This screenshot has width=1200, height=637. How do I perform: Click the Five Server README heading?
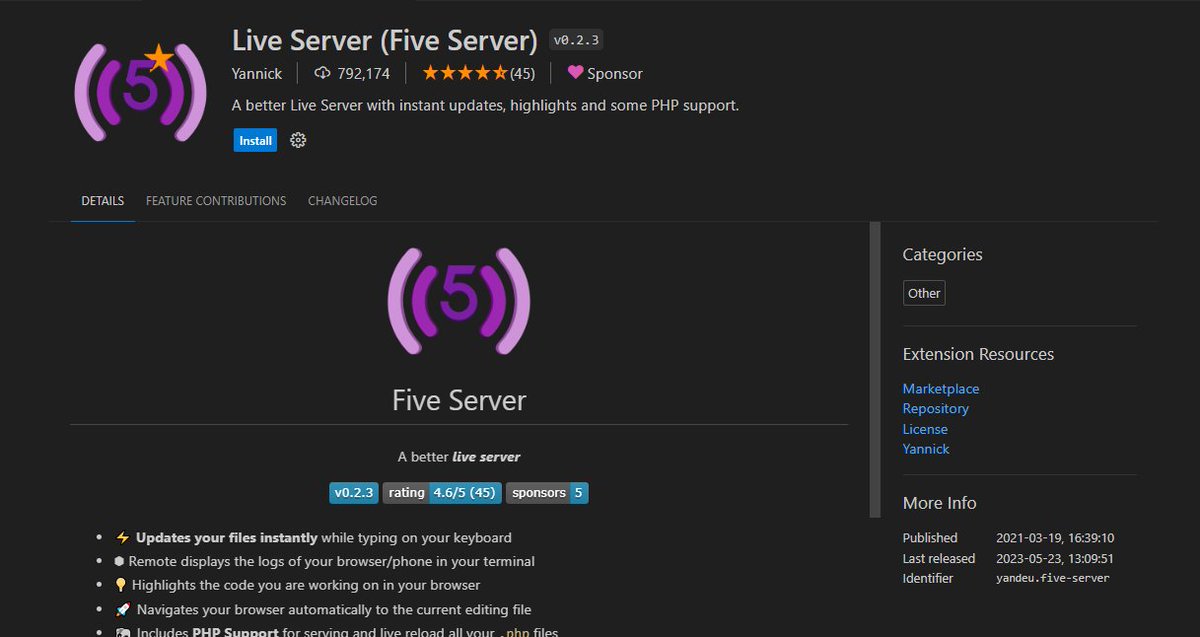coord(459,400)
